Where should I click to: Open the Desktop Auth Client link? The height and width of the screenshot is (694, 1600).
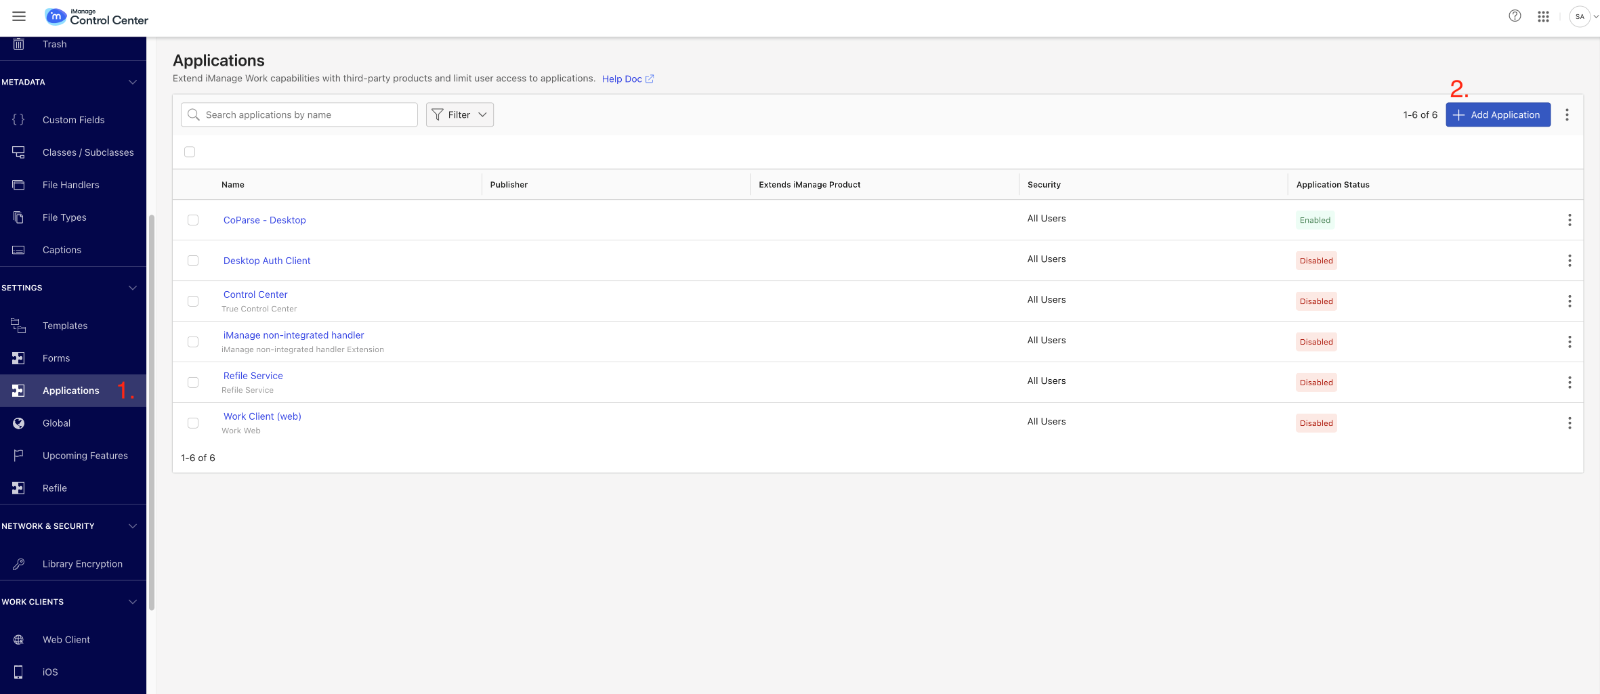[267, 261]
